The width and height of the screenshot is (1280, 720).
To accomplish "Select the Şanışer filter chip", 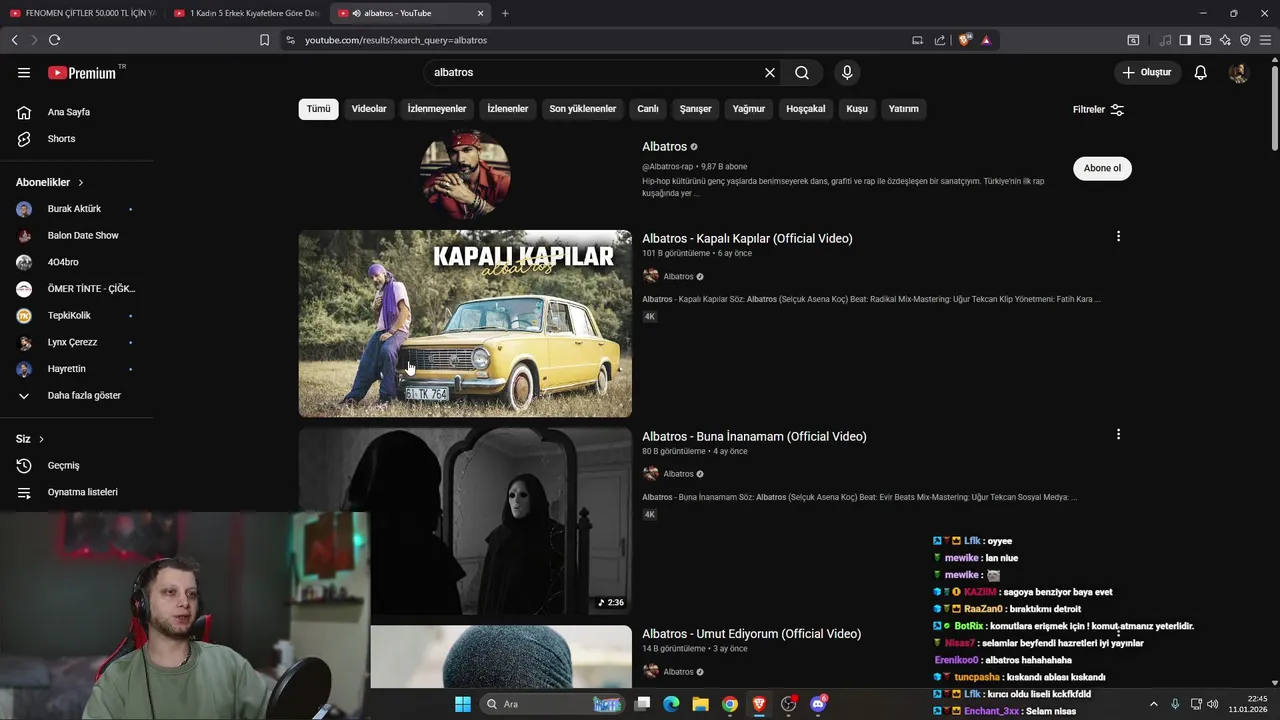I will pyautogui.click(x=696, y=109).
